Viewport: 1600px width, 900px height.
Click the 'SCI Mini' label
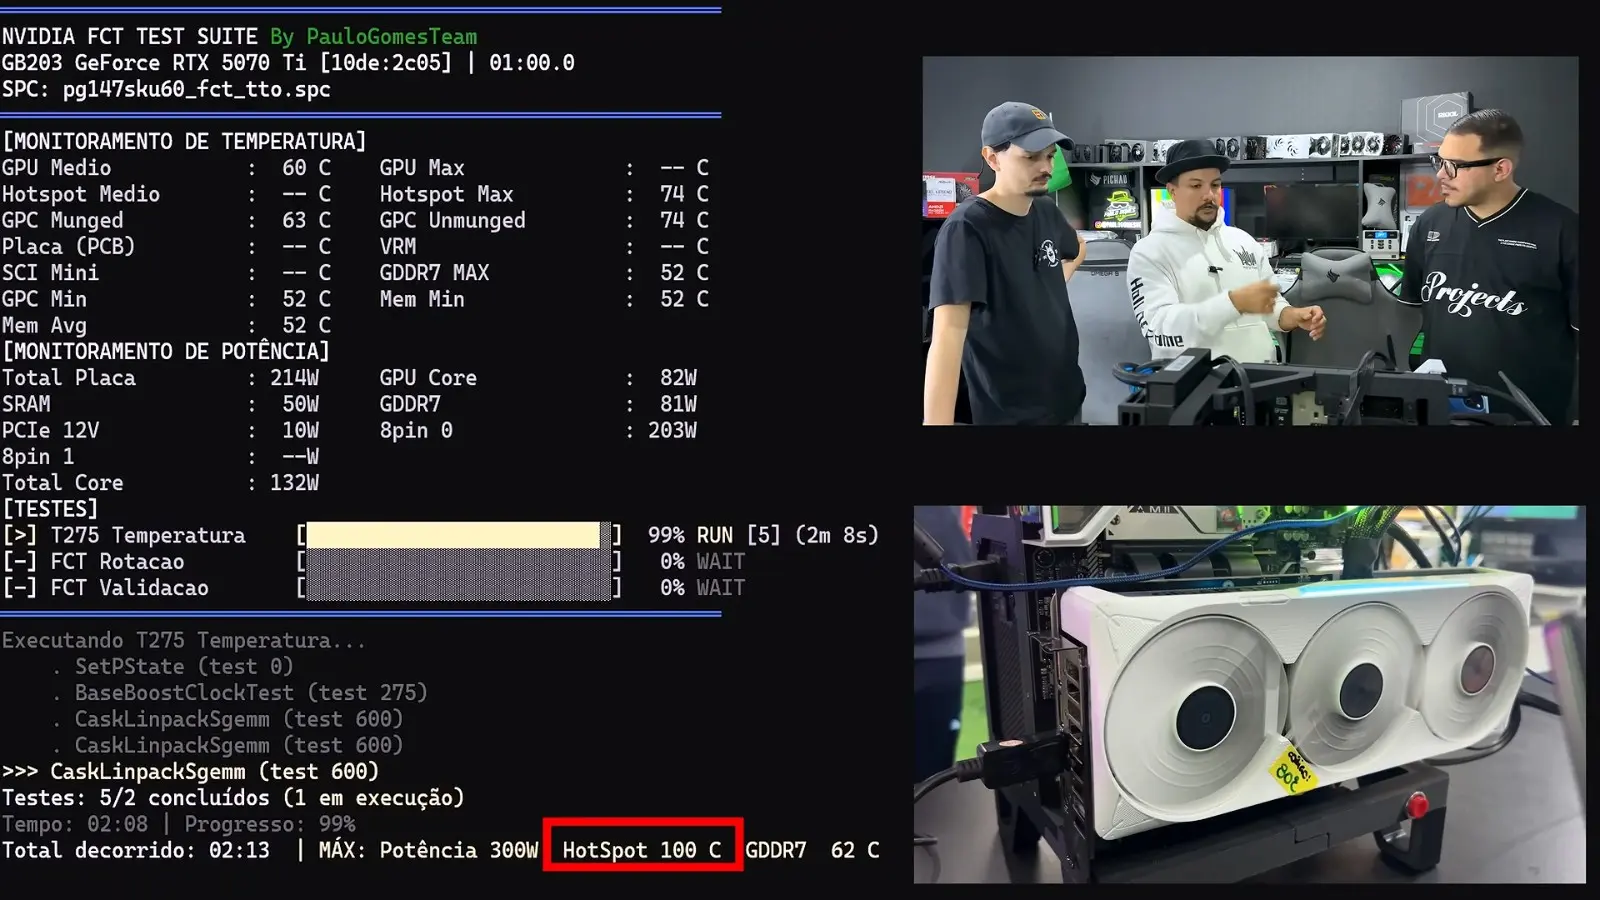50,272
